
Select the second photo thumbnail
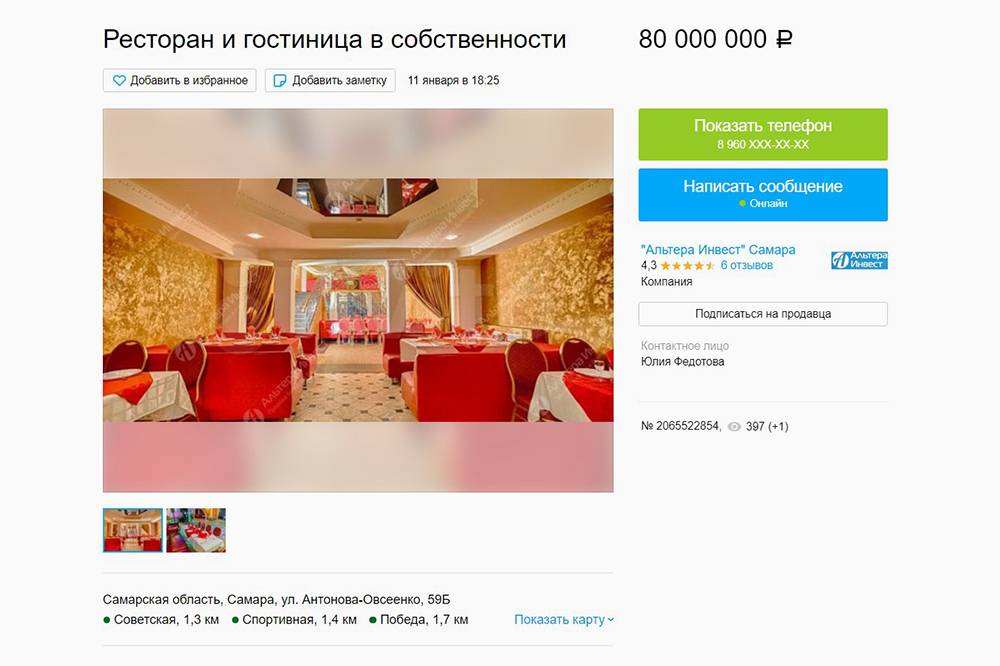196,530
